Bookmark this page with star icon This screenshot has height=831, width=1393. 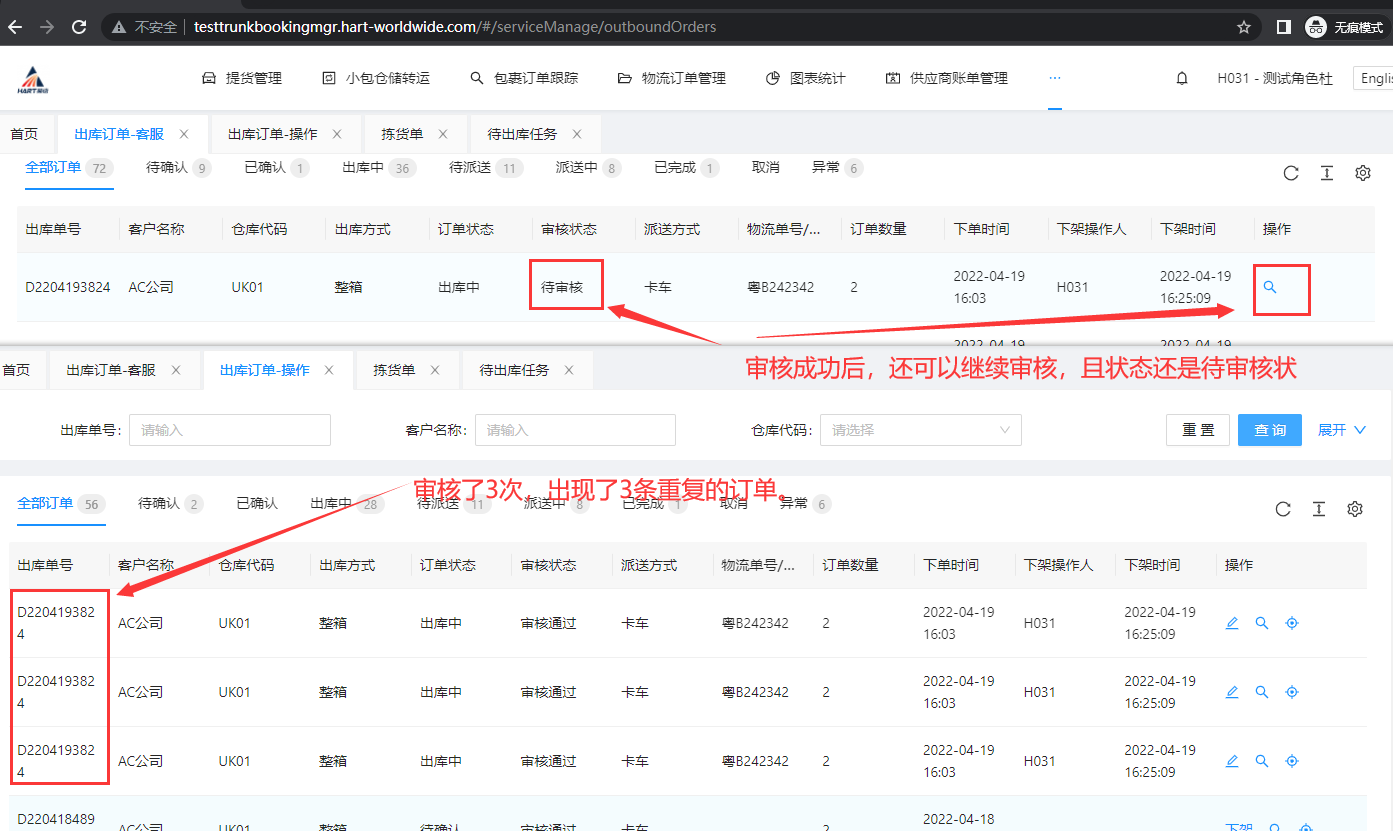click(1244, 27)
